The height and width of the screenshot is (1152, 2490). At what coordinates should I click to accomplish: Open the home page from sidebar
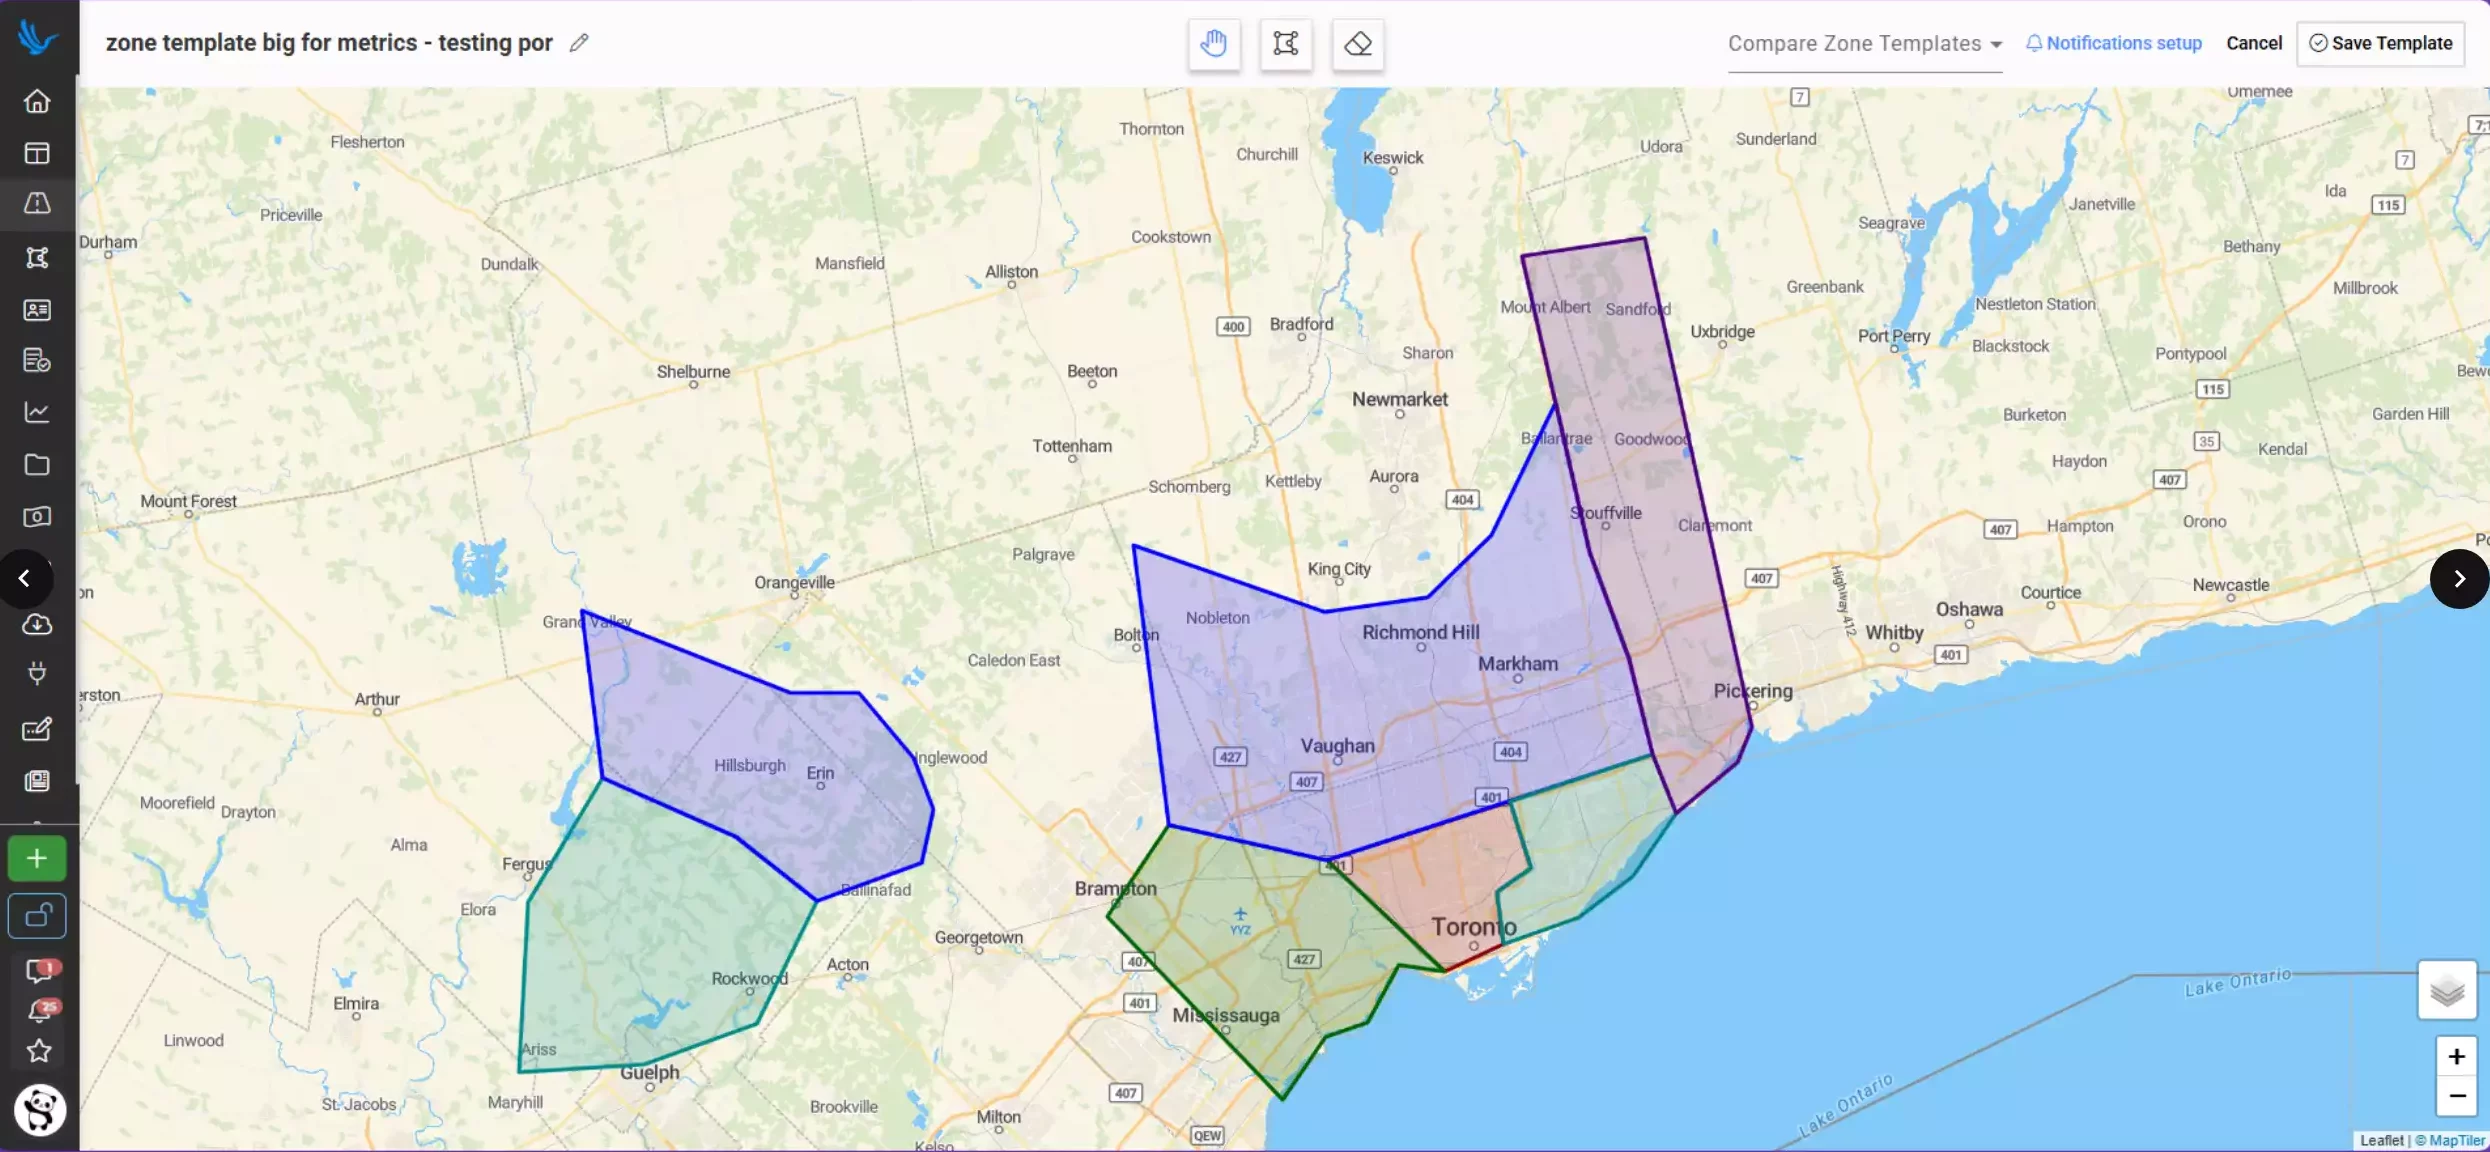(37, 101)
